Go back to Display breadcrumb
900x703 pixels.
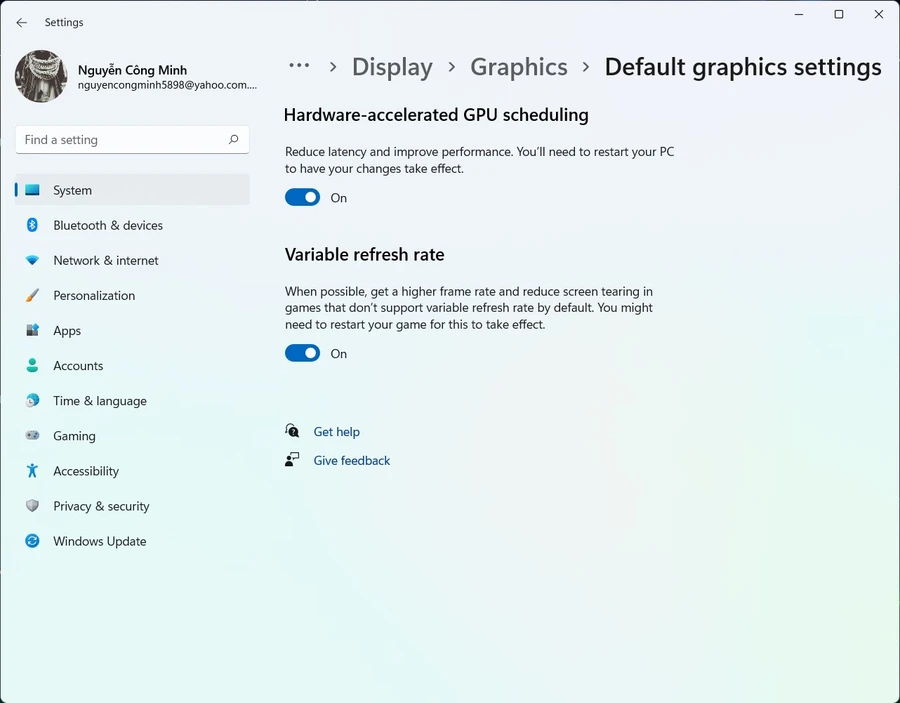tap(393, 67)
